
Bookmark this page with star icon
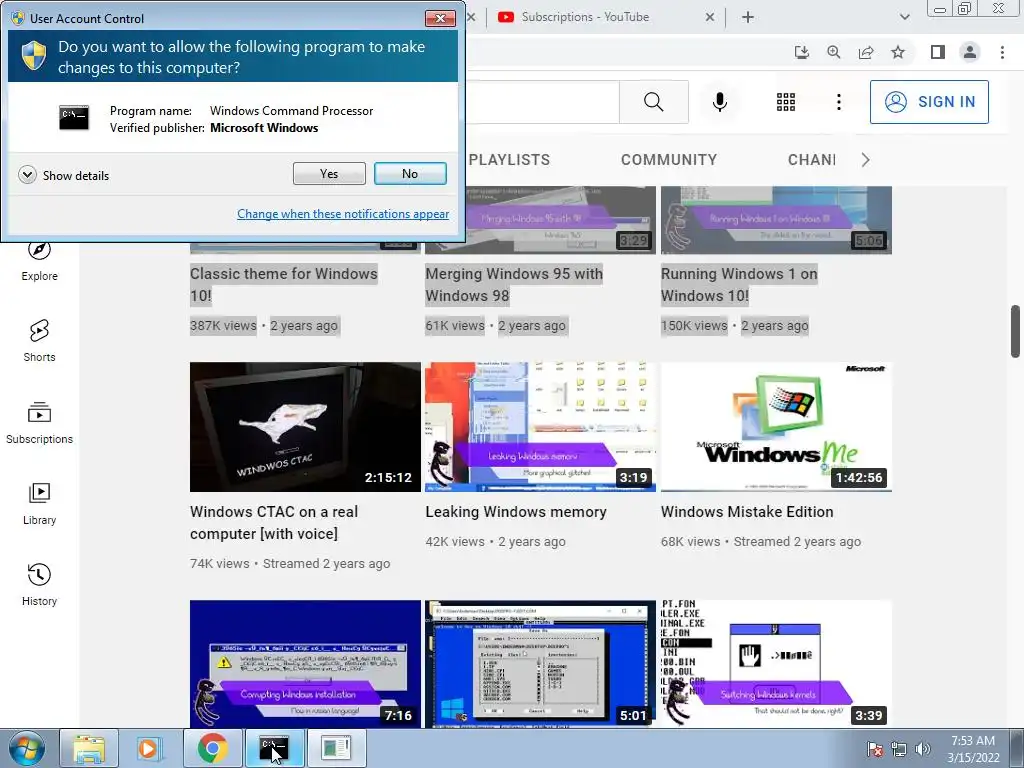tap(898, 52)
